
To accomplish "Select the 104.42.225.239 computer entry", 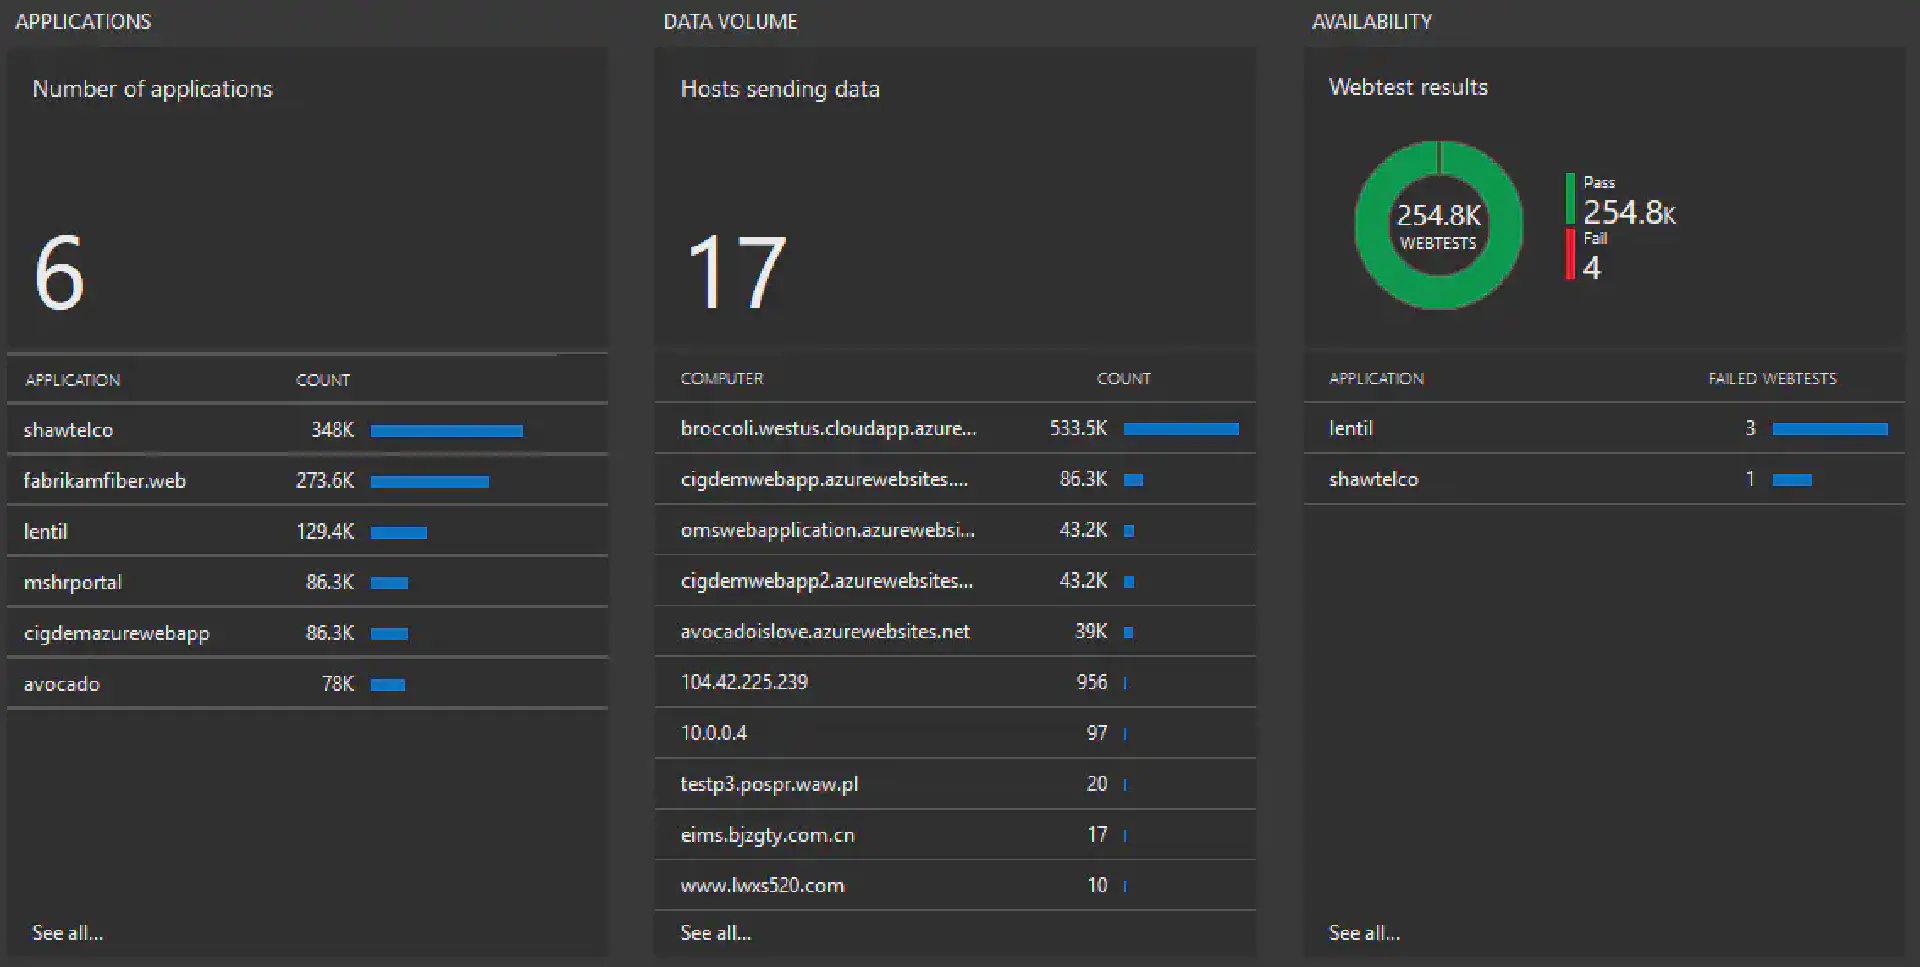I will pos(744,682).
